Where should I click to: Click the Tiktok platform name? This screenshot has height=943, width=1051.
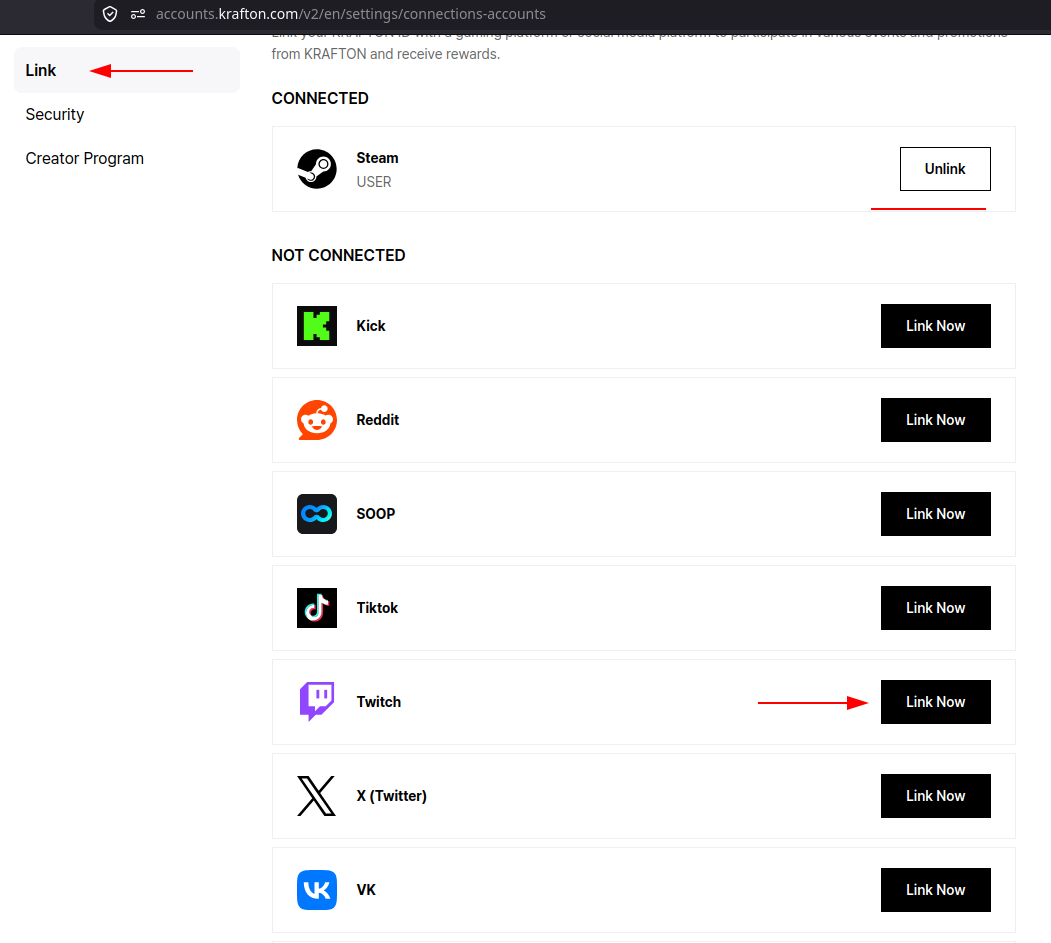coord(377,608)
